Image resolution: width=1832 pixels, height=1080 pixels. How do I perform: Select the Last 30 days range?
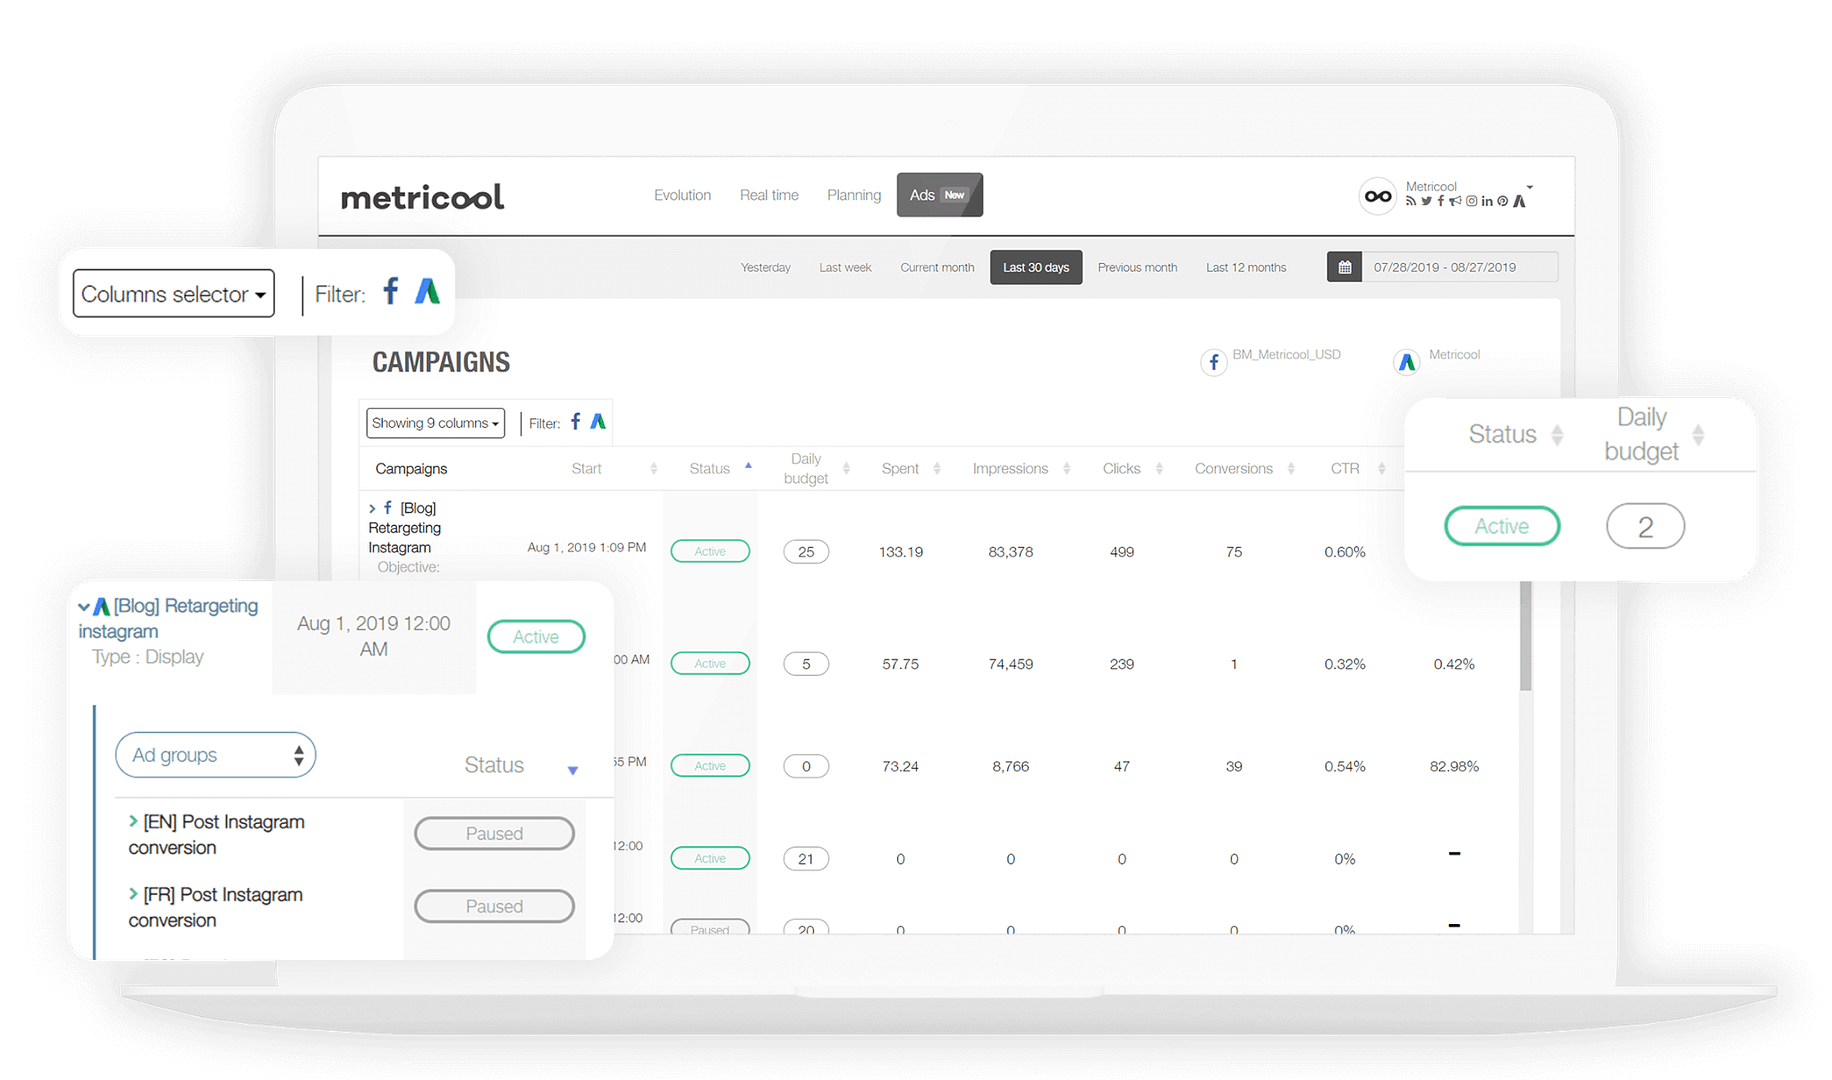coord(1036,267)
